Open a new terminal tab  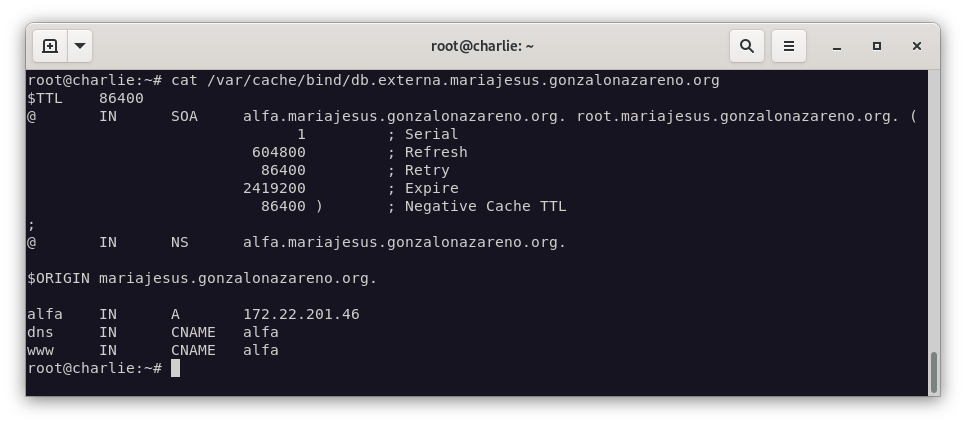coord(50,46)
